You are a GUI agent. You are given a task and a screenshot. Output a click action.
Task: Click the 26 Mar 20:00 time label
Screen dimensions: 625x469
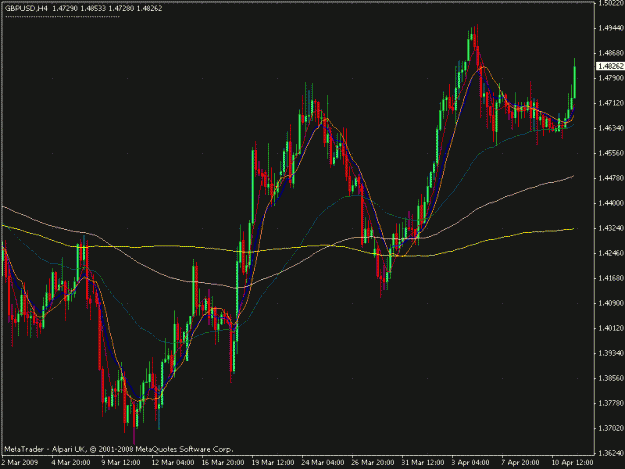pyautogui.click(x=373, y=463)
